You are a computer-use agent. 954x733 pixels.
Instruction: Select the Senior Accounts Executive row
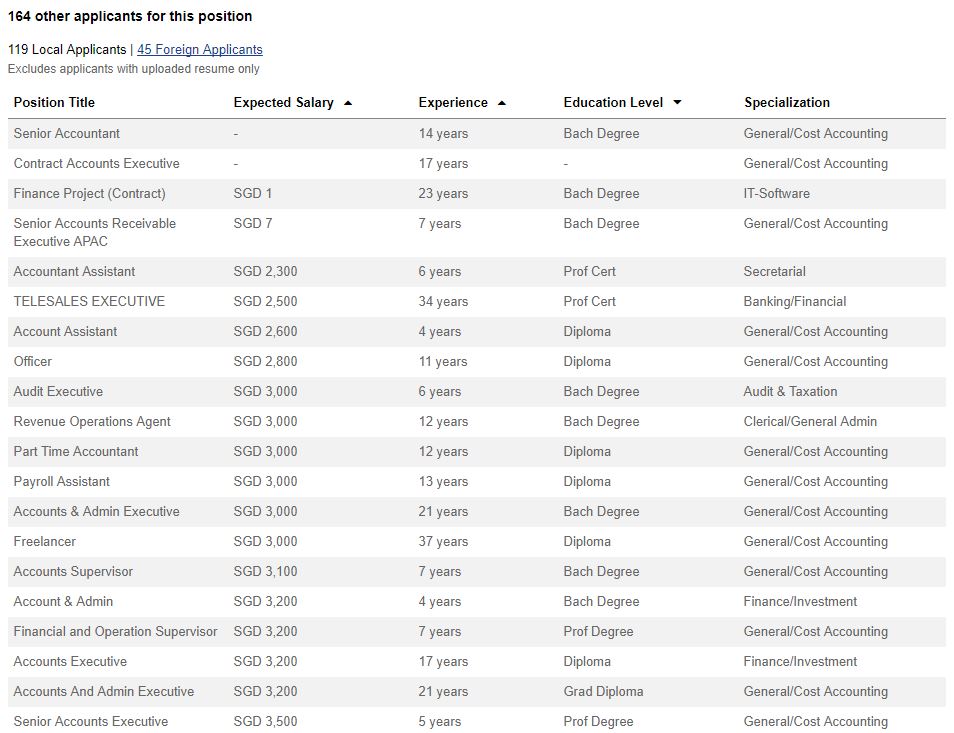point(477,721)
